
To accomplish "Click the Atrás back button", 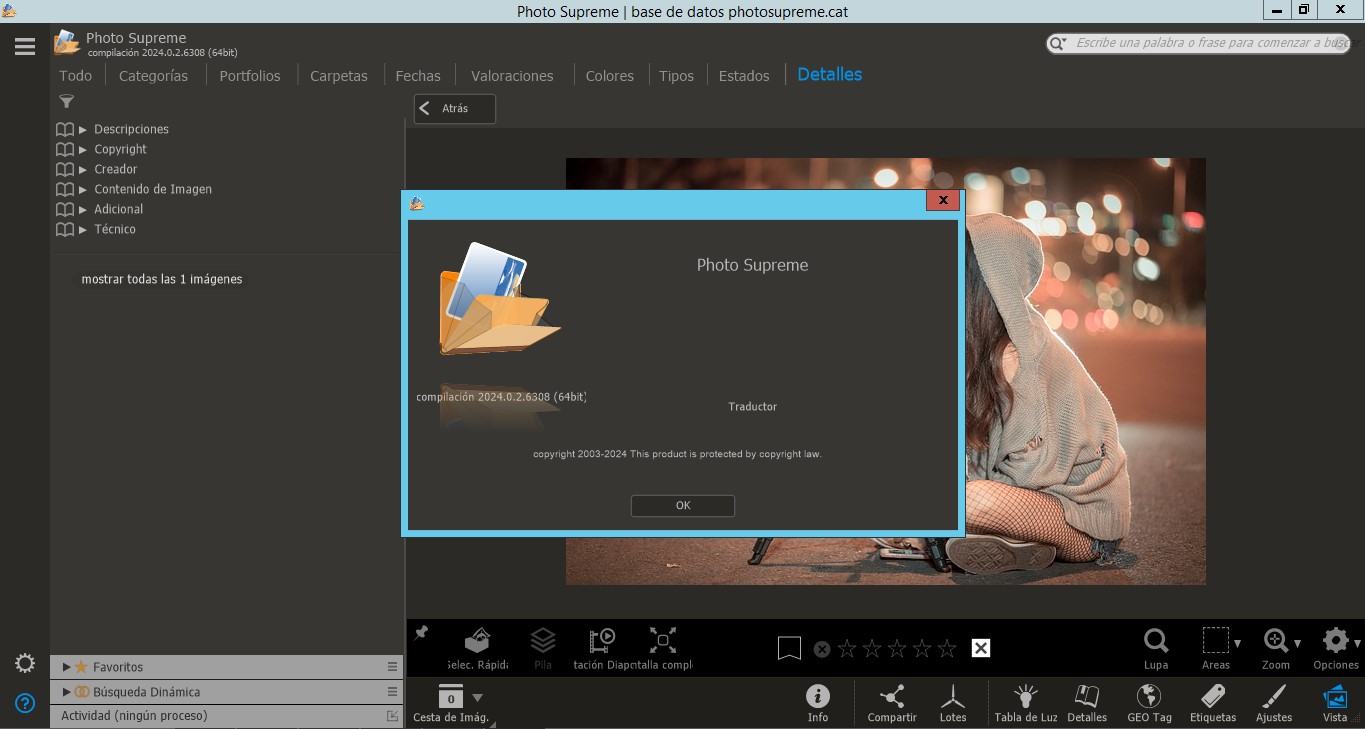I will (455, 109).
